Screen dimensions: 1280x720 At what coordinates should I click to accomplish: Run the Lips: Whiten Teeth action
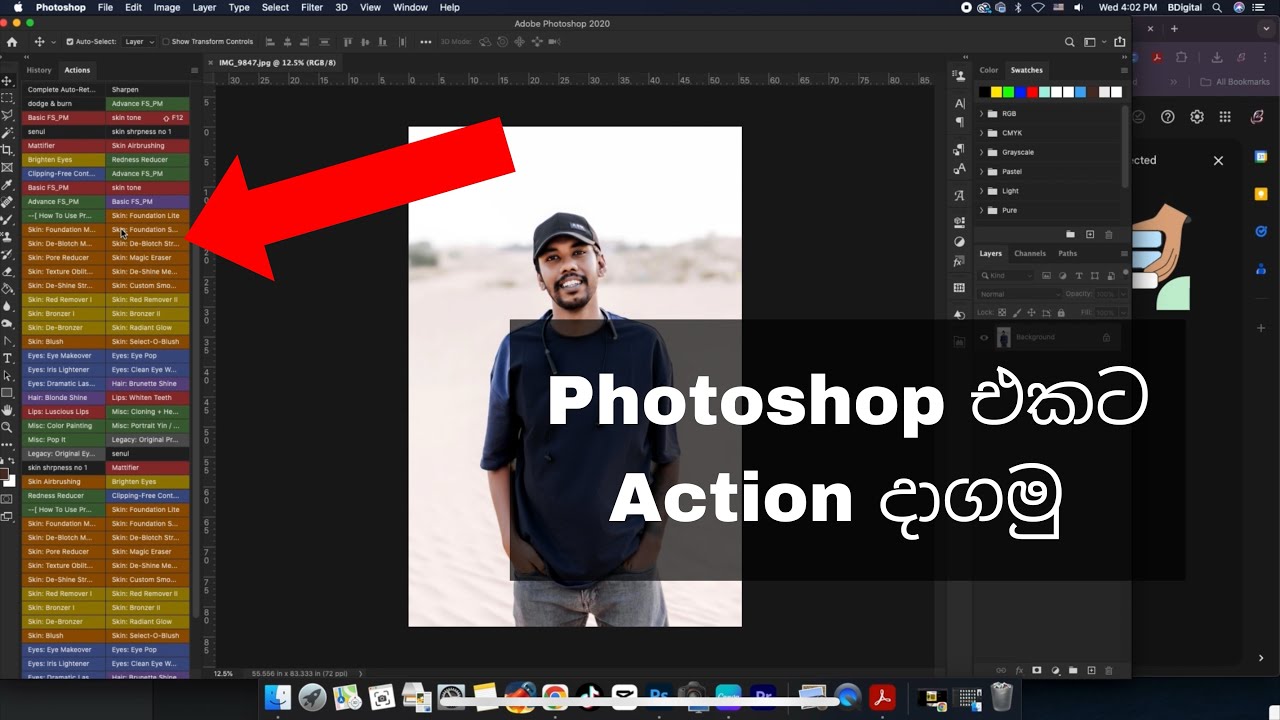(x=148, y=398)
